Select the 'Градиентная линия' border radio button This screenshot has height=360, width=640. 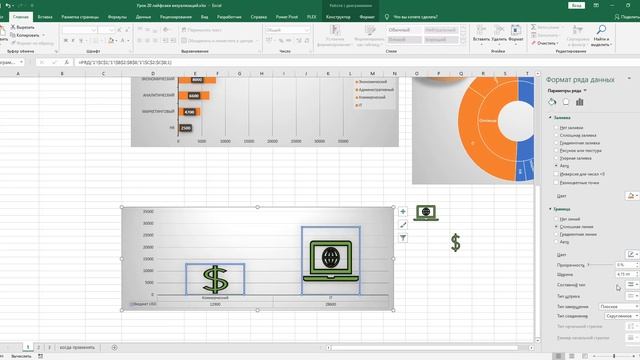click(556, 234)
